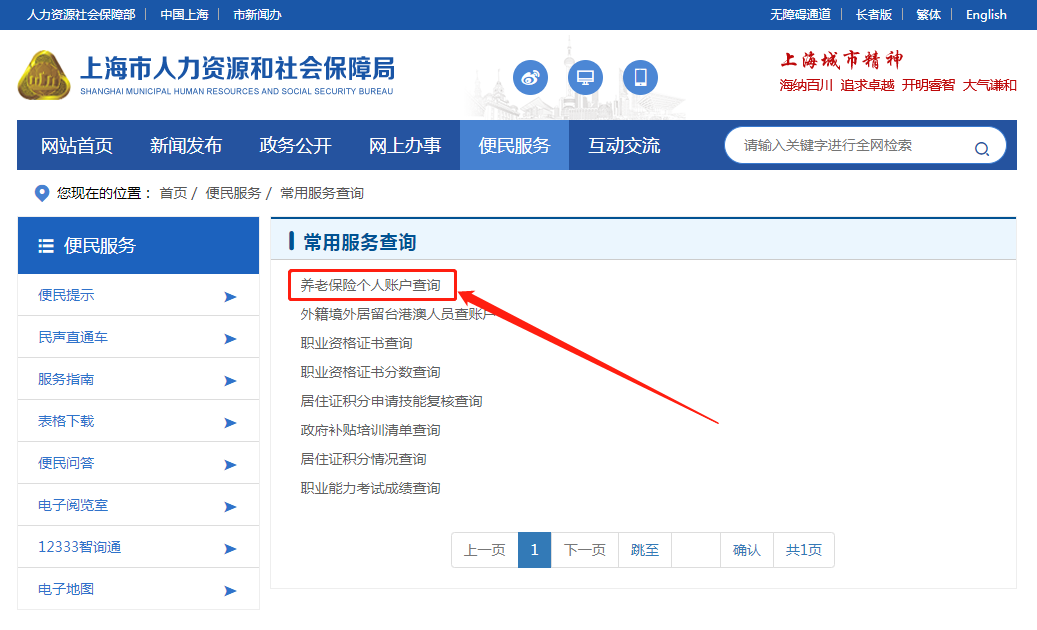Focus the full-site keyword search field
This screenshot has height=630, width=1037.
850,146
